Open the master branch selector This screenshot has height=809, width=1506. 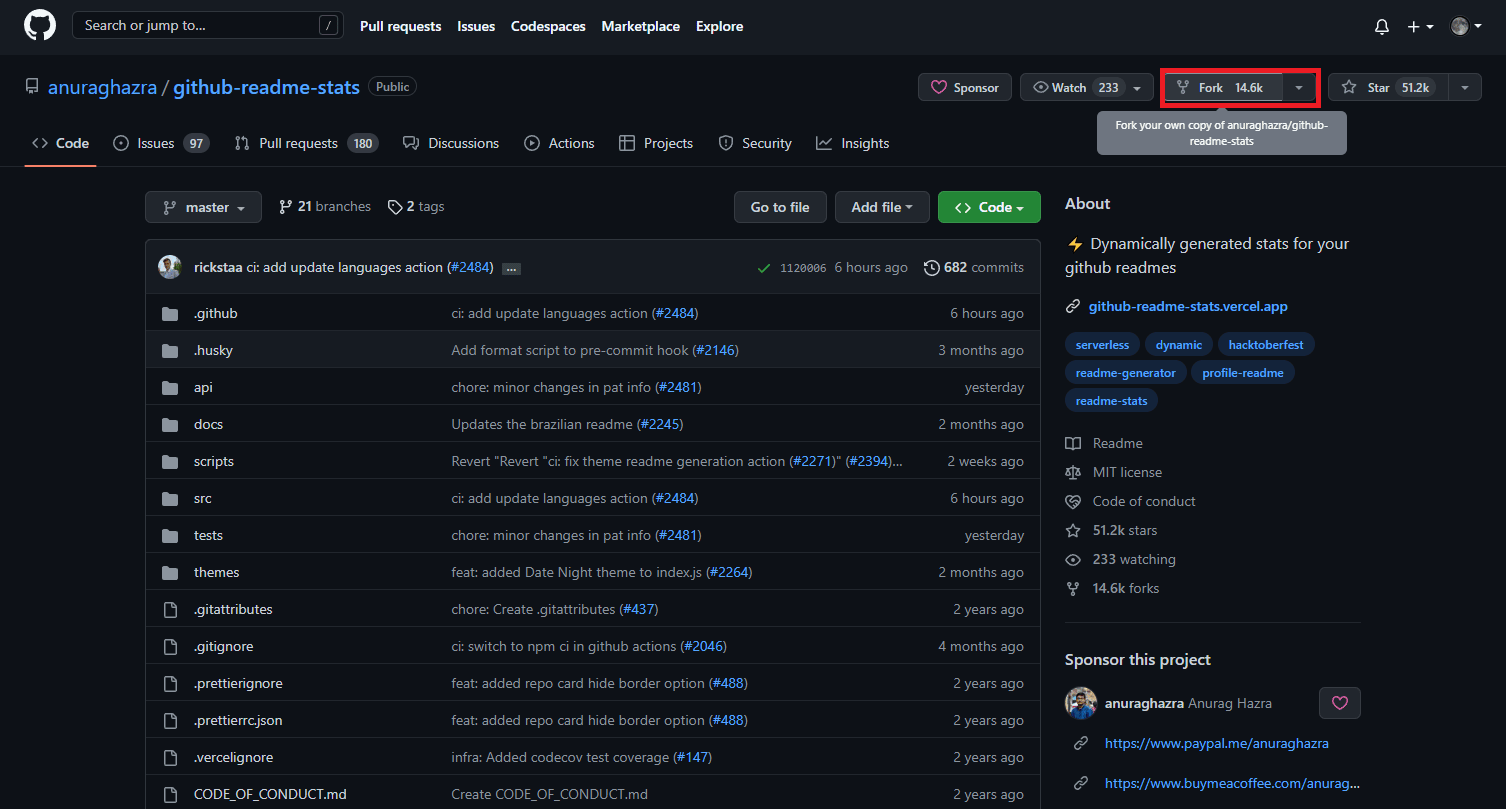[203, 207]
